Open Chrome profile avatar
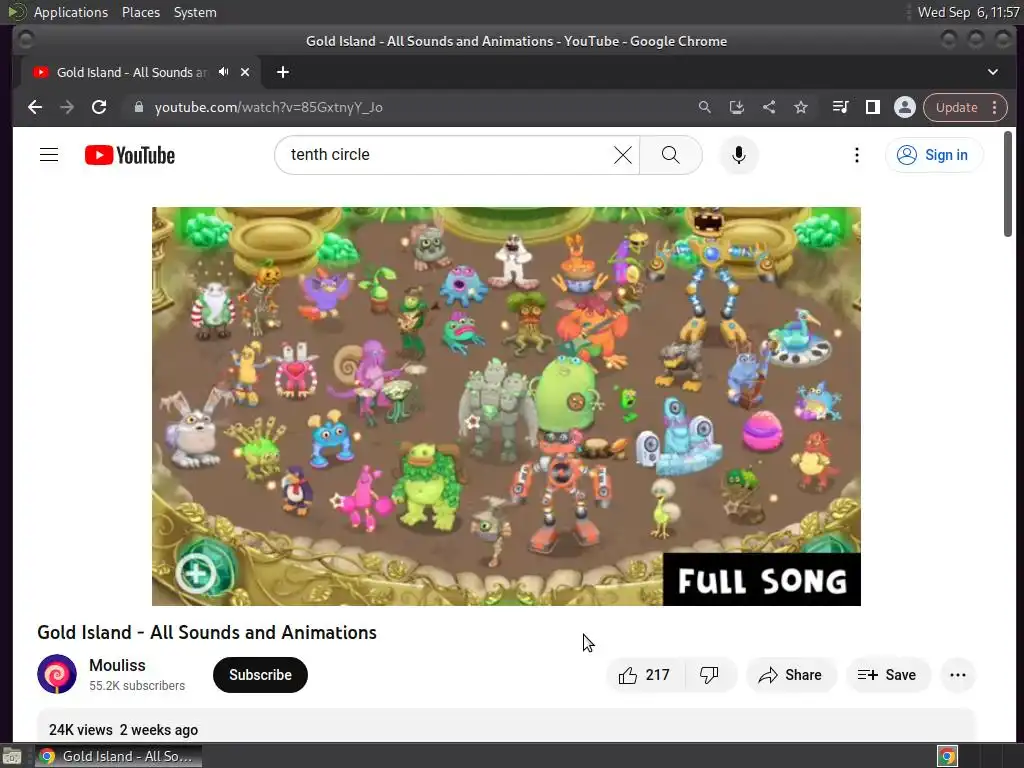The height and width of the screenshot is (768, 1024). (x=904, y=107)
